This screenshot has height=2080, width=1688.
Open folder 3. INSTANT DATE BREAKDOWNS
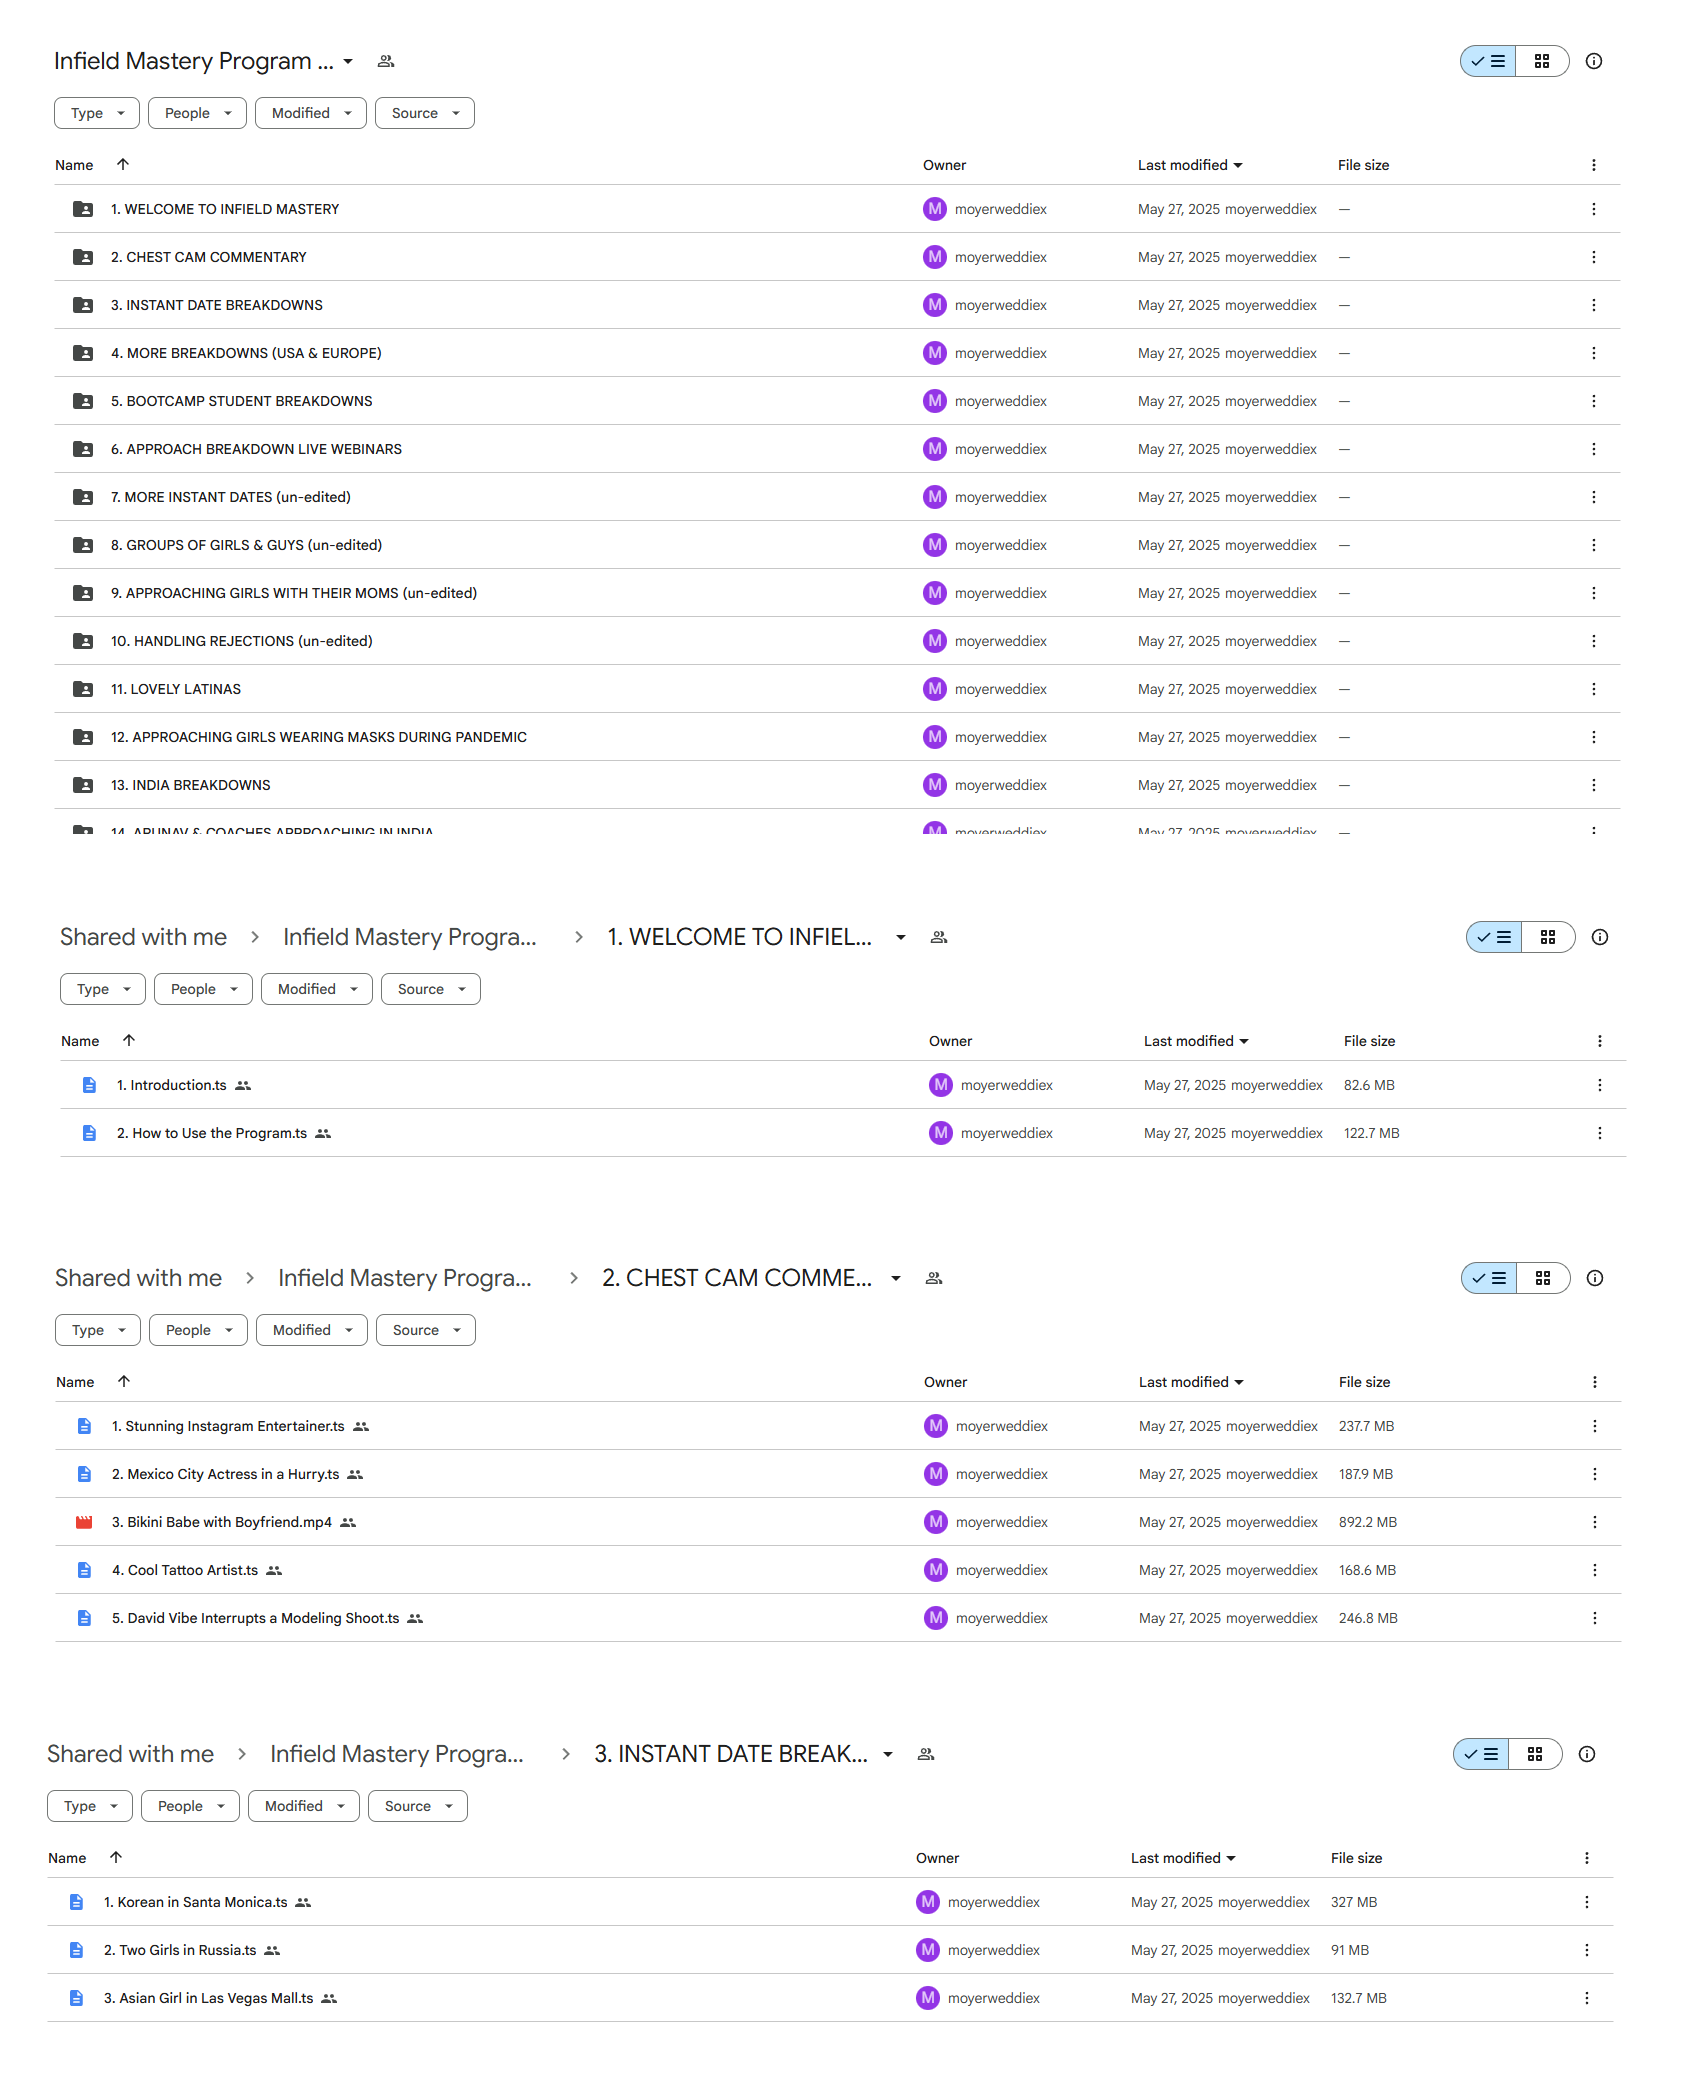(217, 305)
